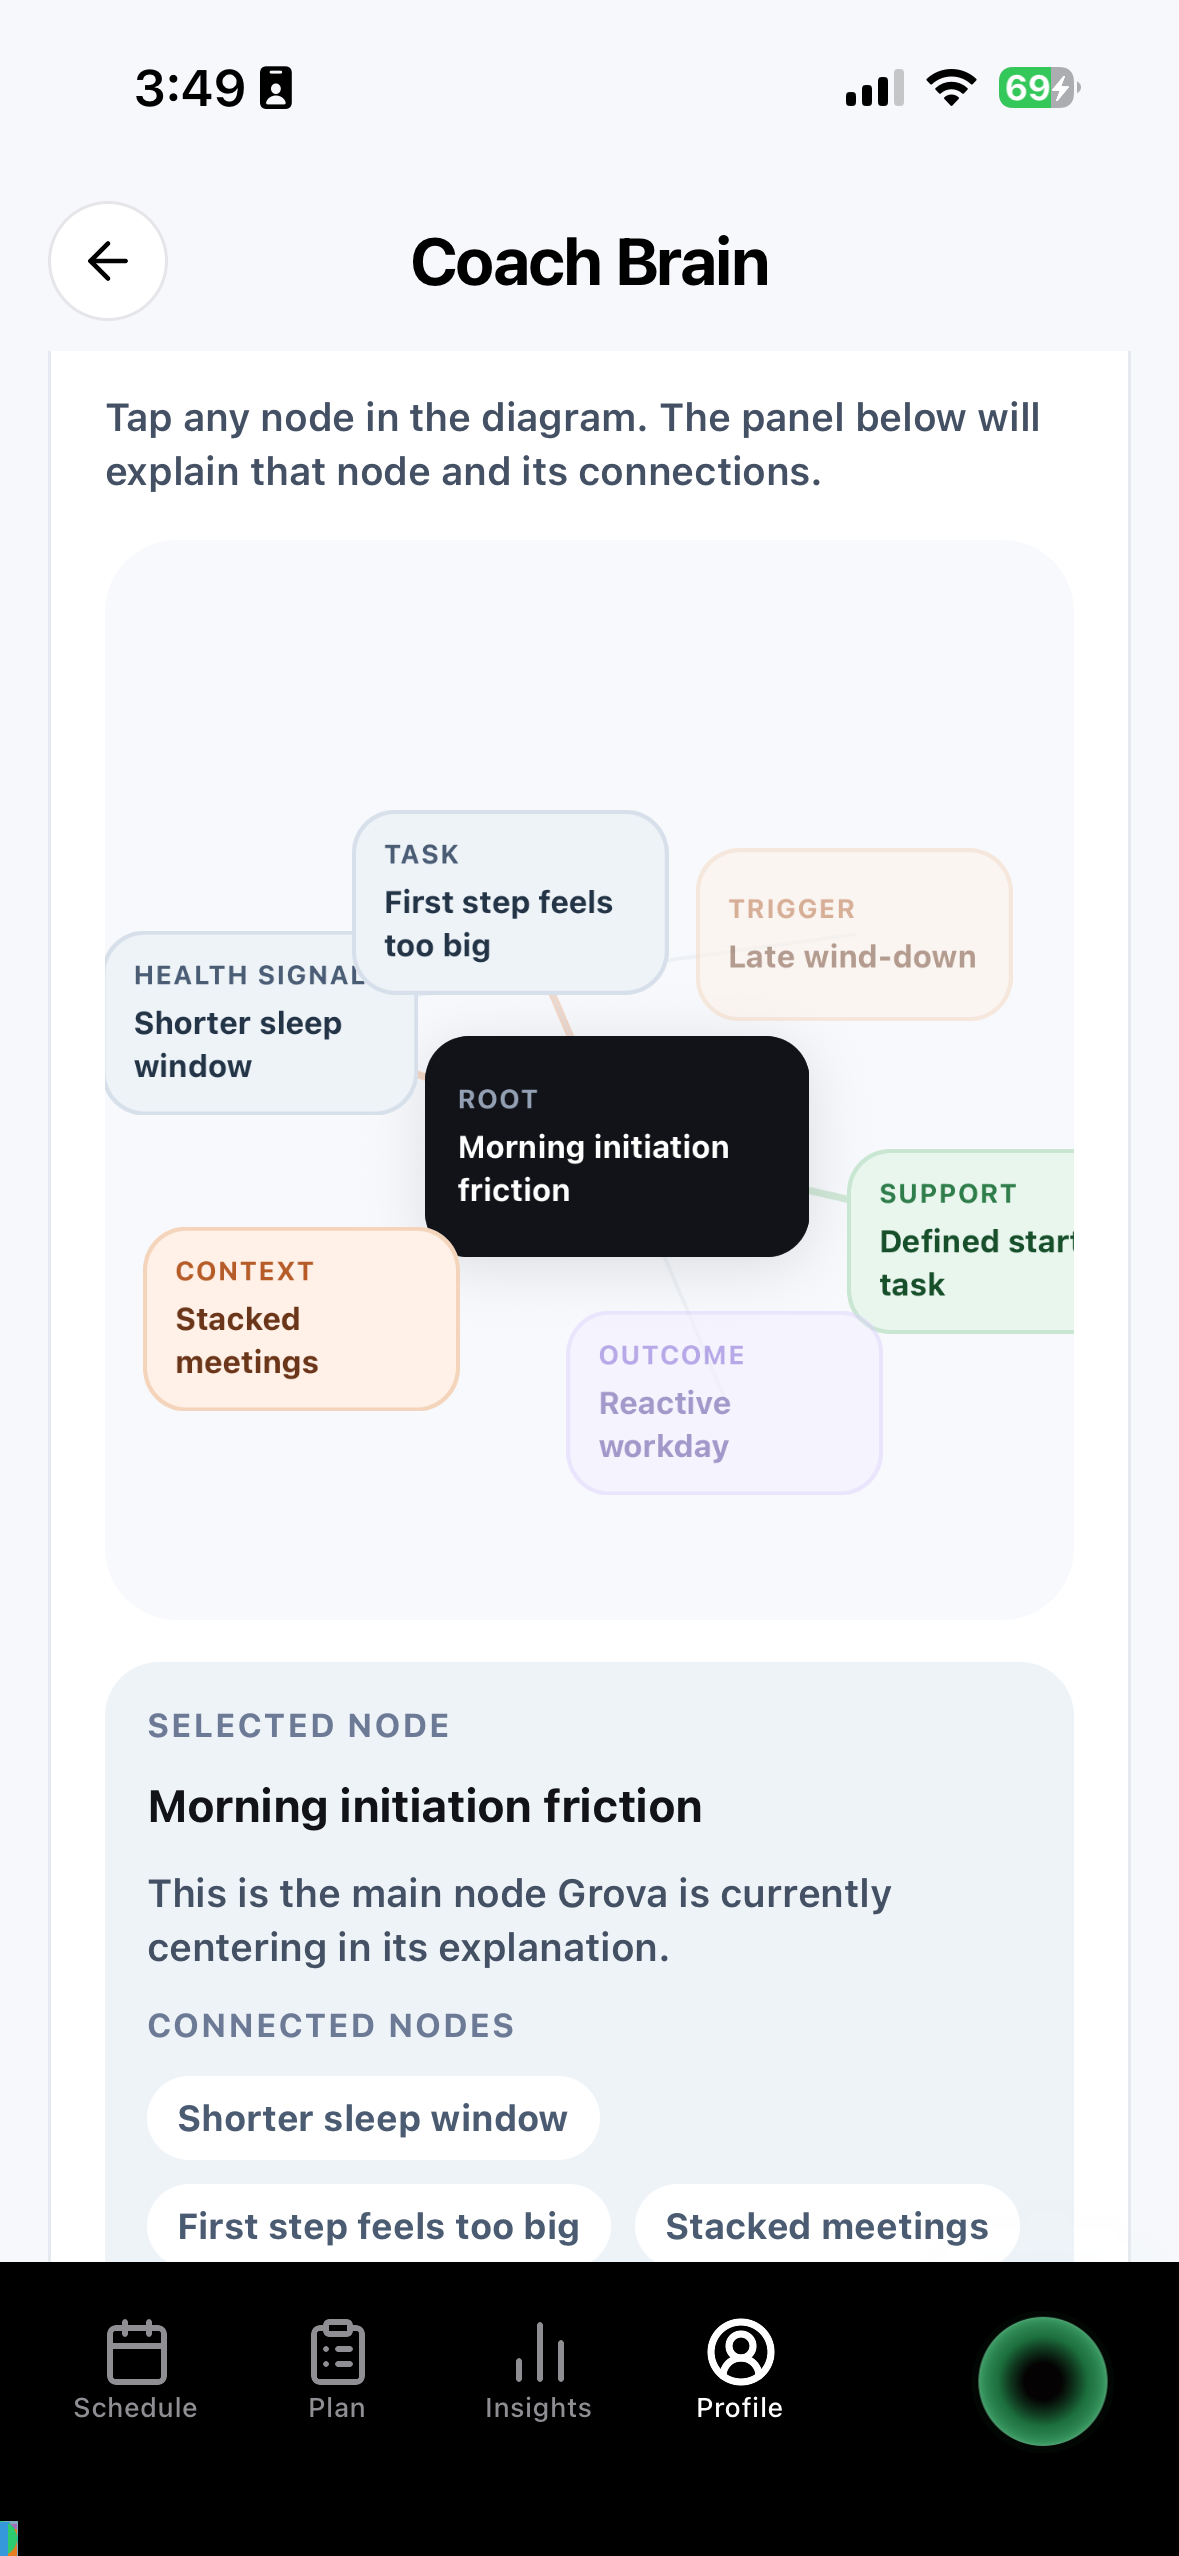The height and width of the screenshot is (2556, 1179).
Task: Tap the Stacked meetings connected chip
Action: [x=827, y=2225]
